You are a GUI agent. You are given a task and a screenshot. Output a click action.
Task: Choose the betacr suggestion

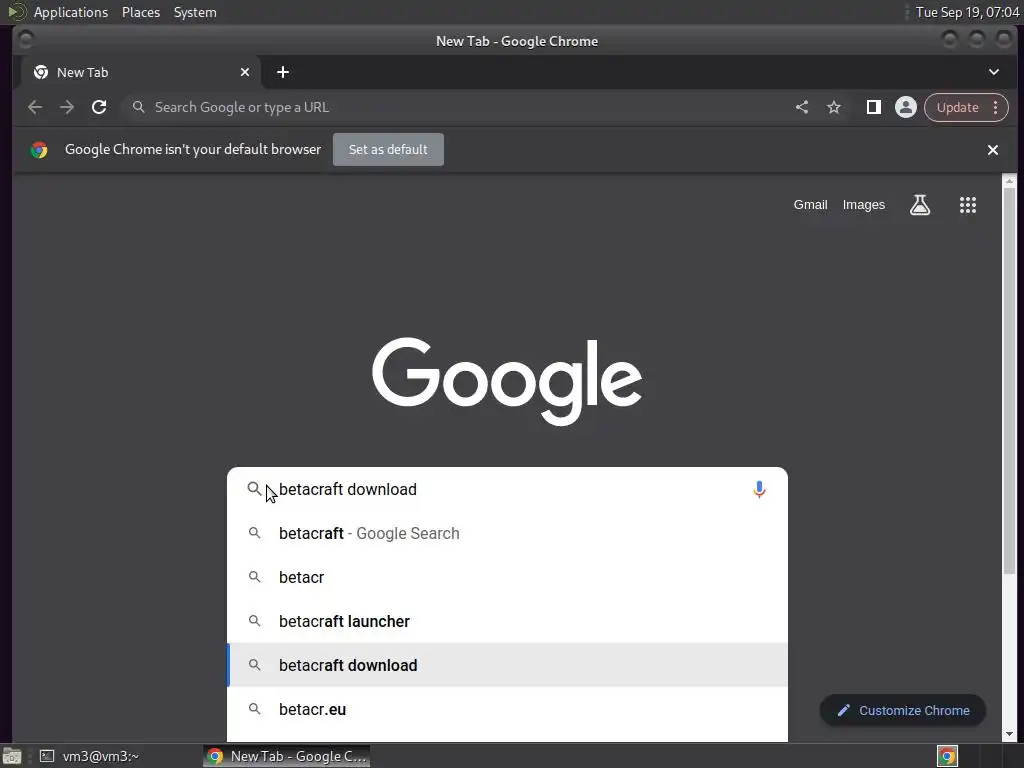pos(507,577)
